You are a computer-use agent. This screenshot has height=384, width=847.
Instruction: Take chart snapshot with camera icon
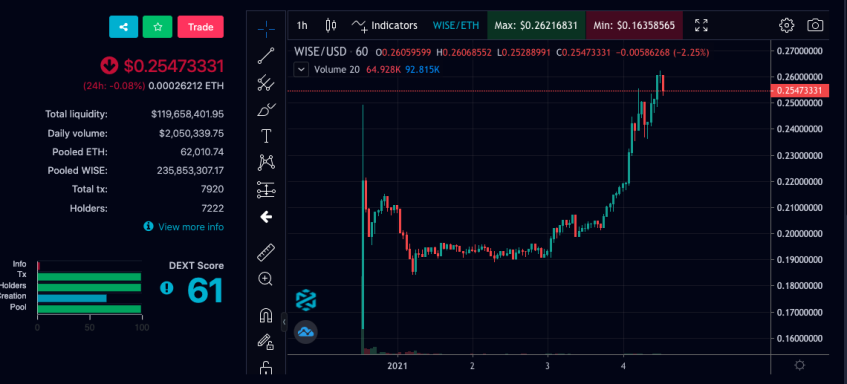815,25
